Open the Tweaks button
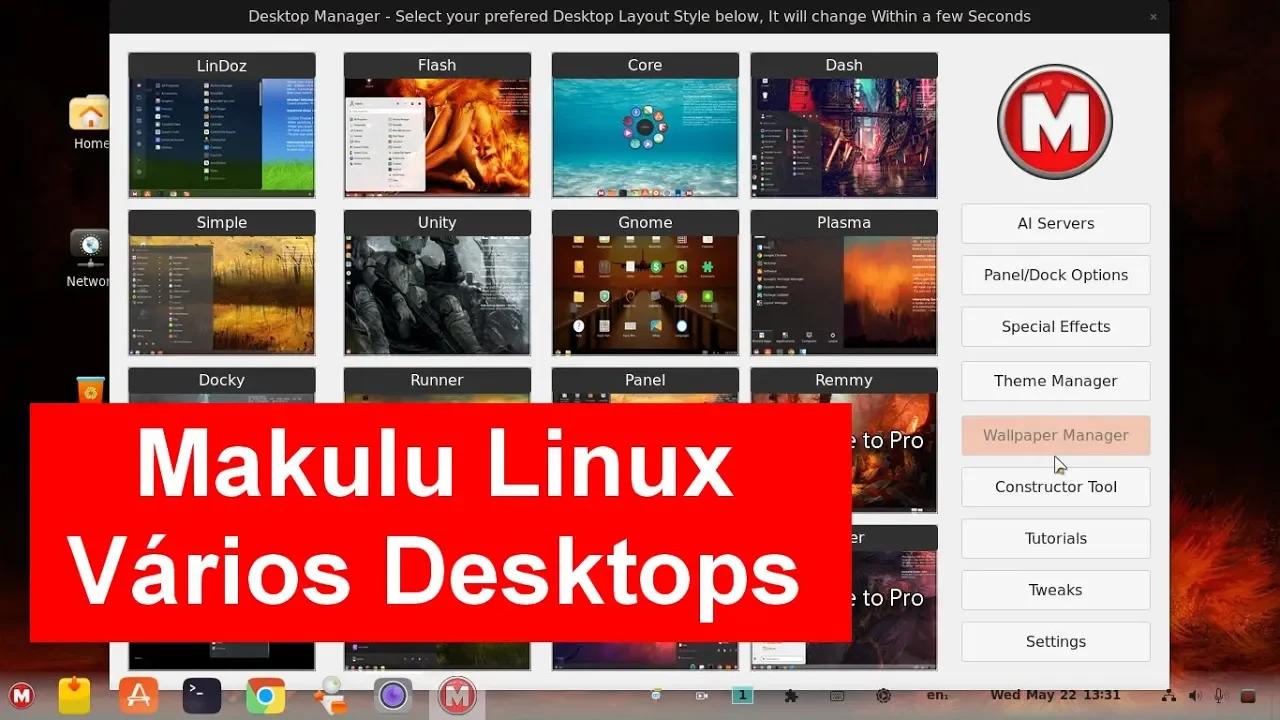The width and height of the screenshot is (1280, 720). point(1056,590)
